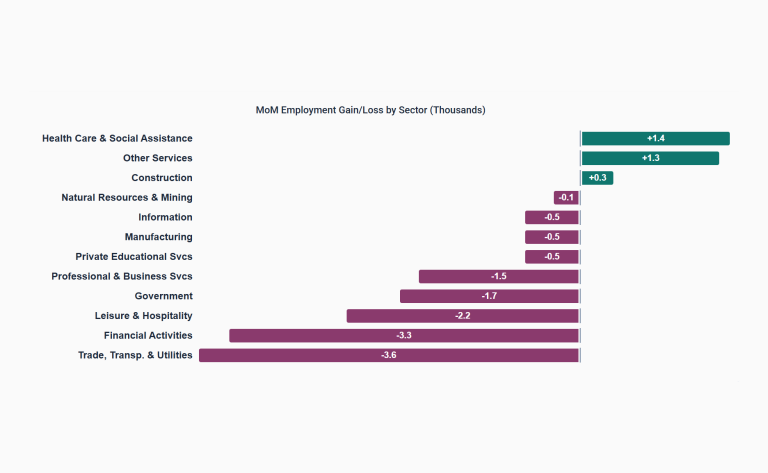Select the Manufacturing axis label

[158, 237]
